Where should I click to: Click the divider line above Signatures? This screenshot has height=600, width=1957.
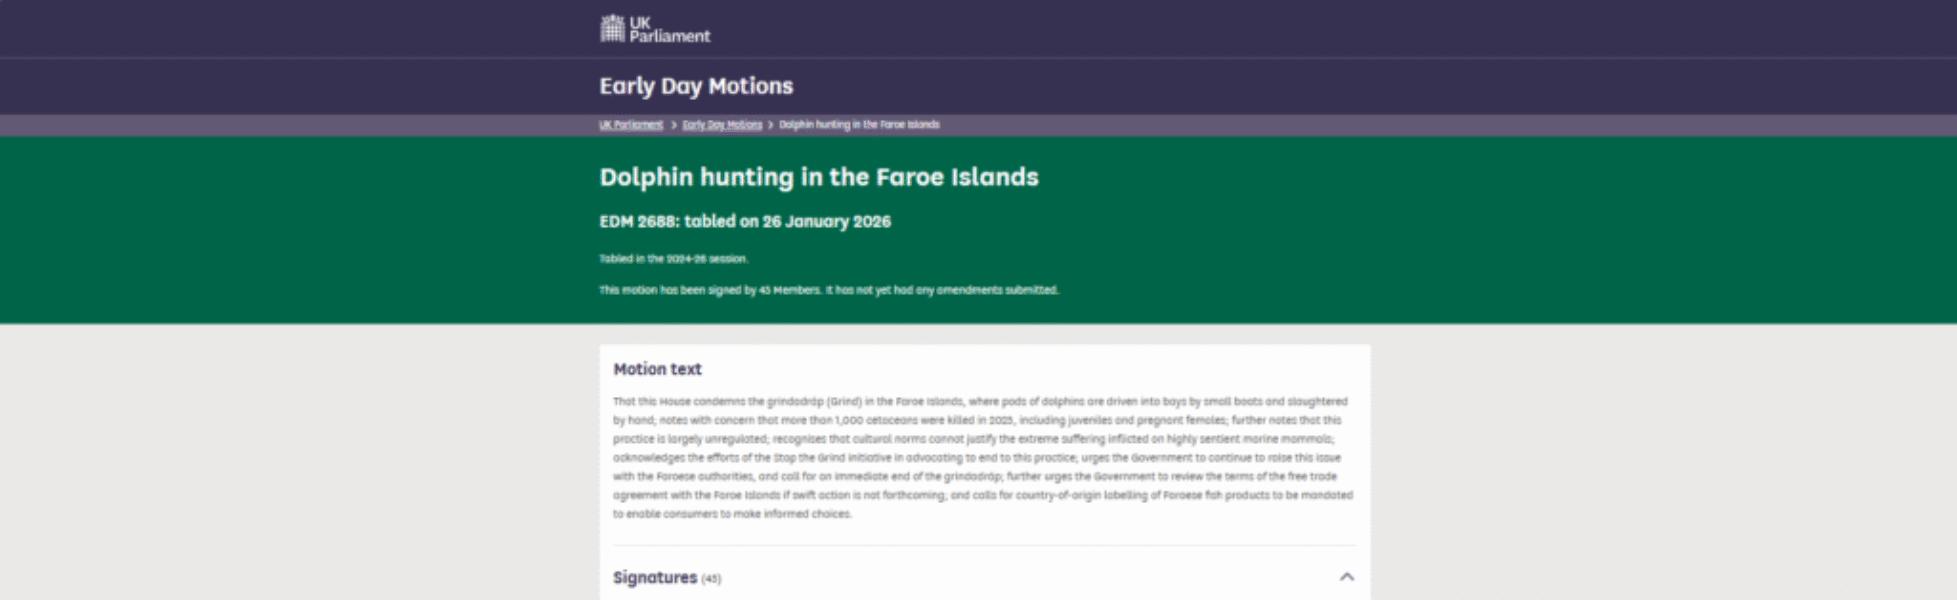[x=984, y=546]
